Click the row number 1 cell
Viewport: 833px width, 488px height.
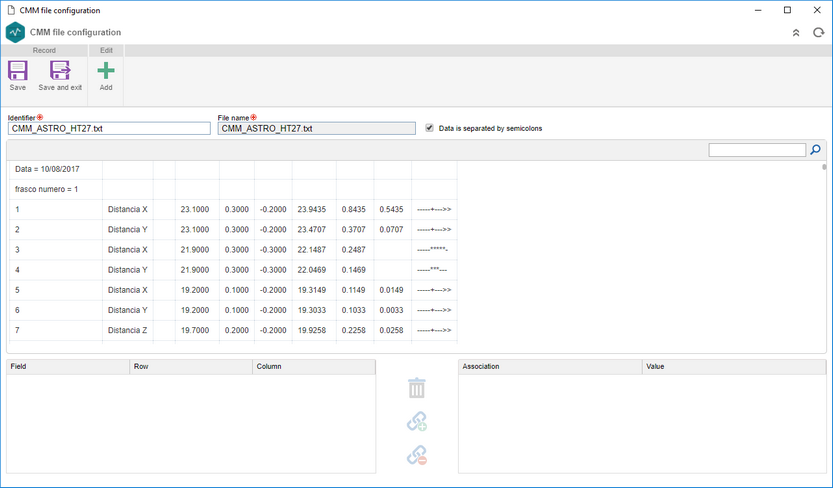click(x=56, y=209)
